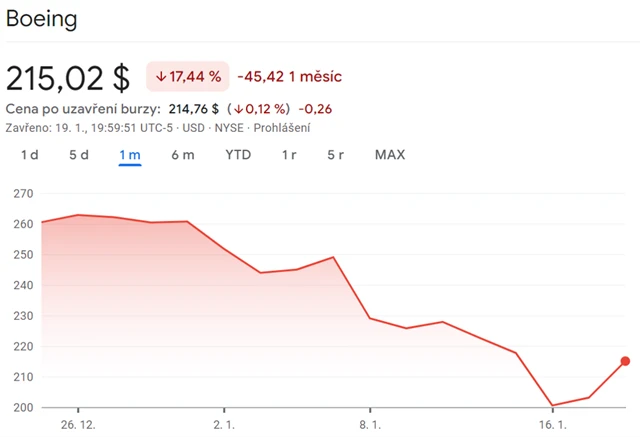Viewport: 640px width, 437px height.
Task: Click the 8. 1. date axis label
Action: click(370, 424)
